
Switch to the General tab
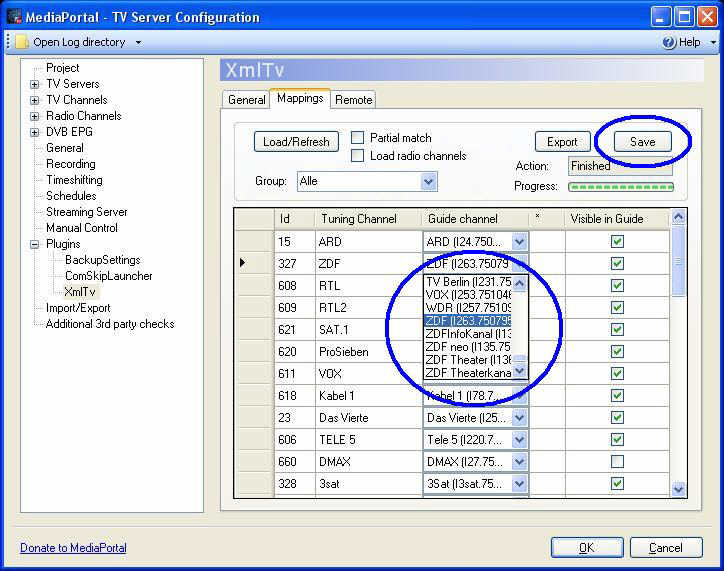pos(246,100)
